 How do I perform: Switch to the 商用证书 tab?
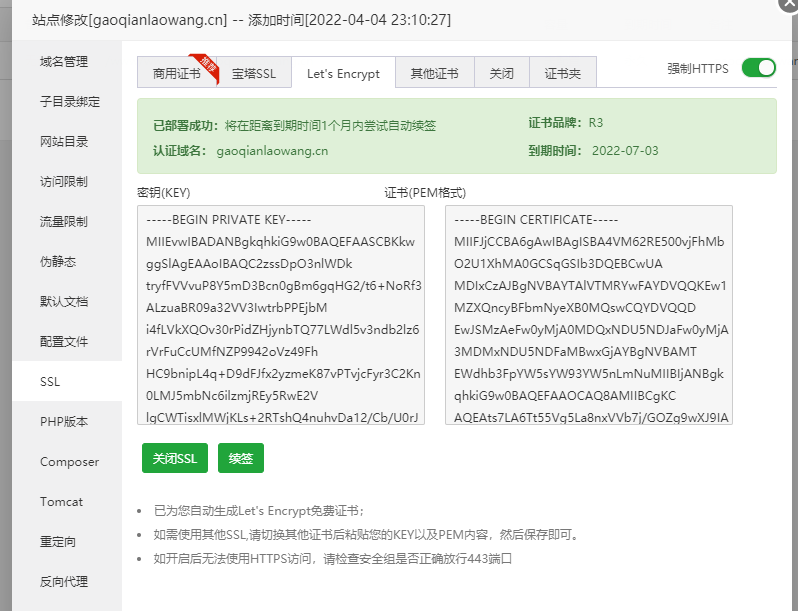pos(177,73)
